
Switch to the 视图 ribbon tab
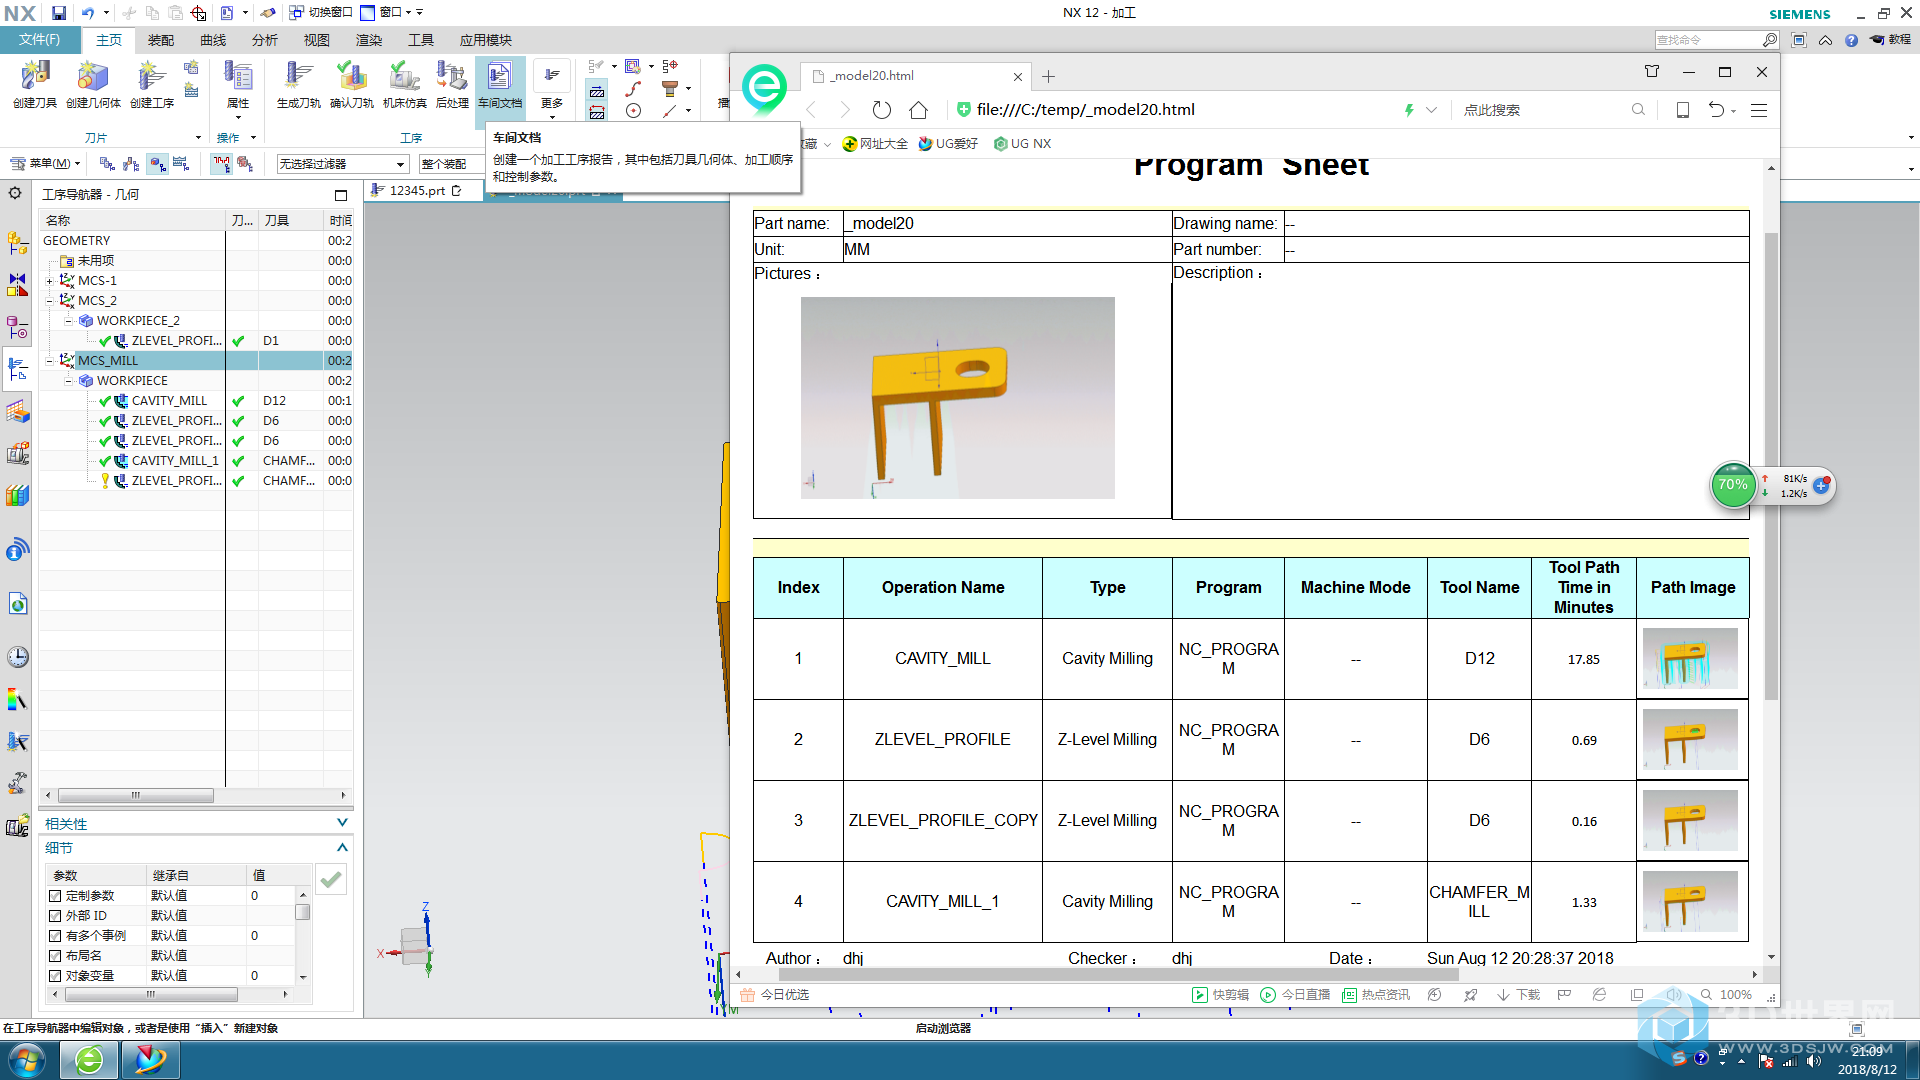coord(317,40)
